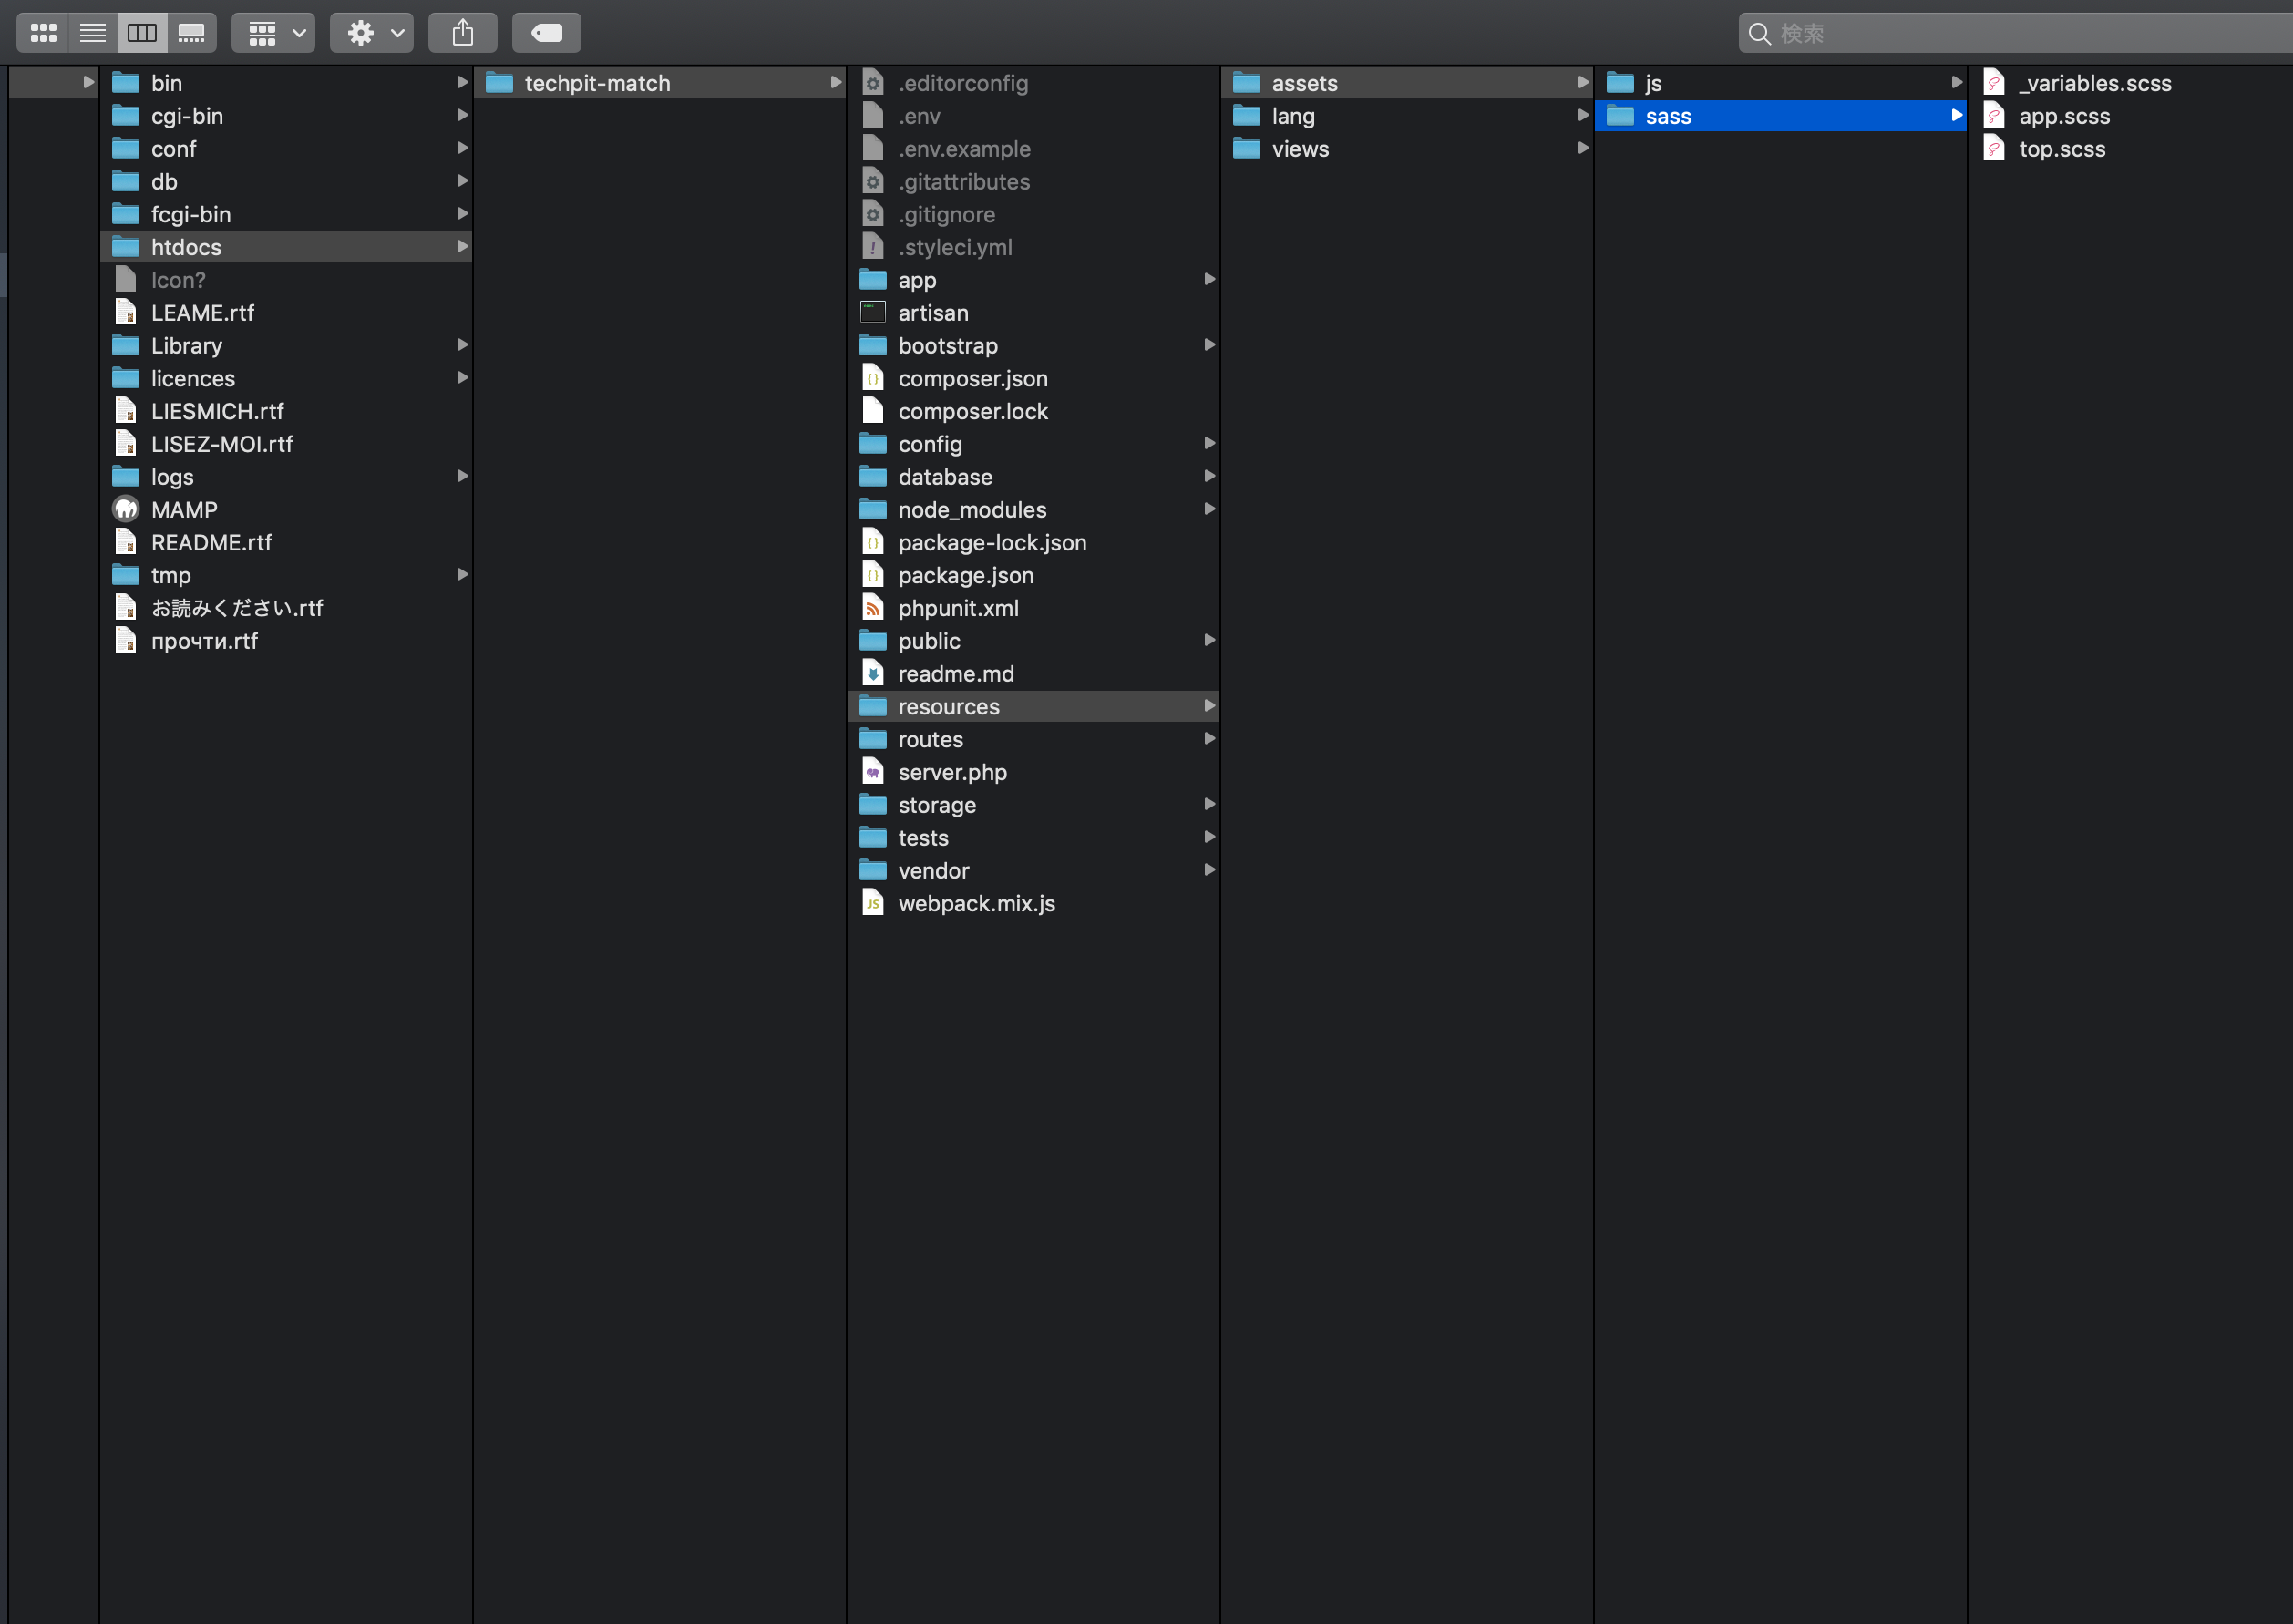2293x1624 pixels.
Task: Switch to column view in toolbar
Action: point(142,33)
